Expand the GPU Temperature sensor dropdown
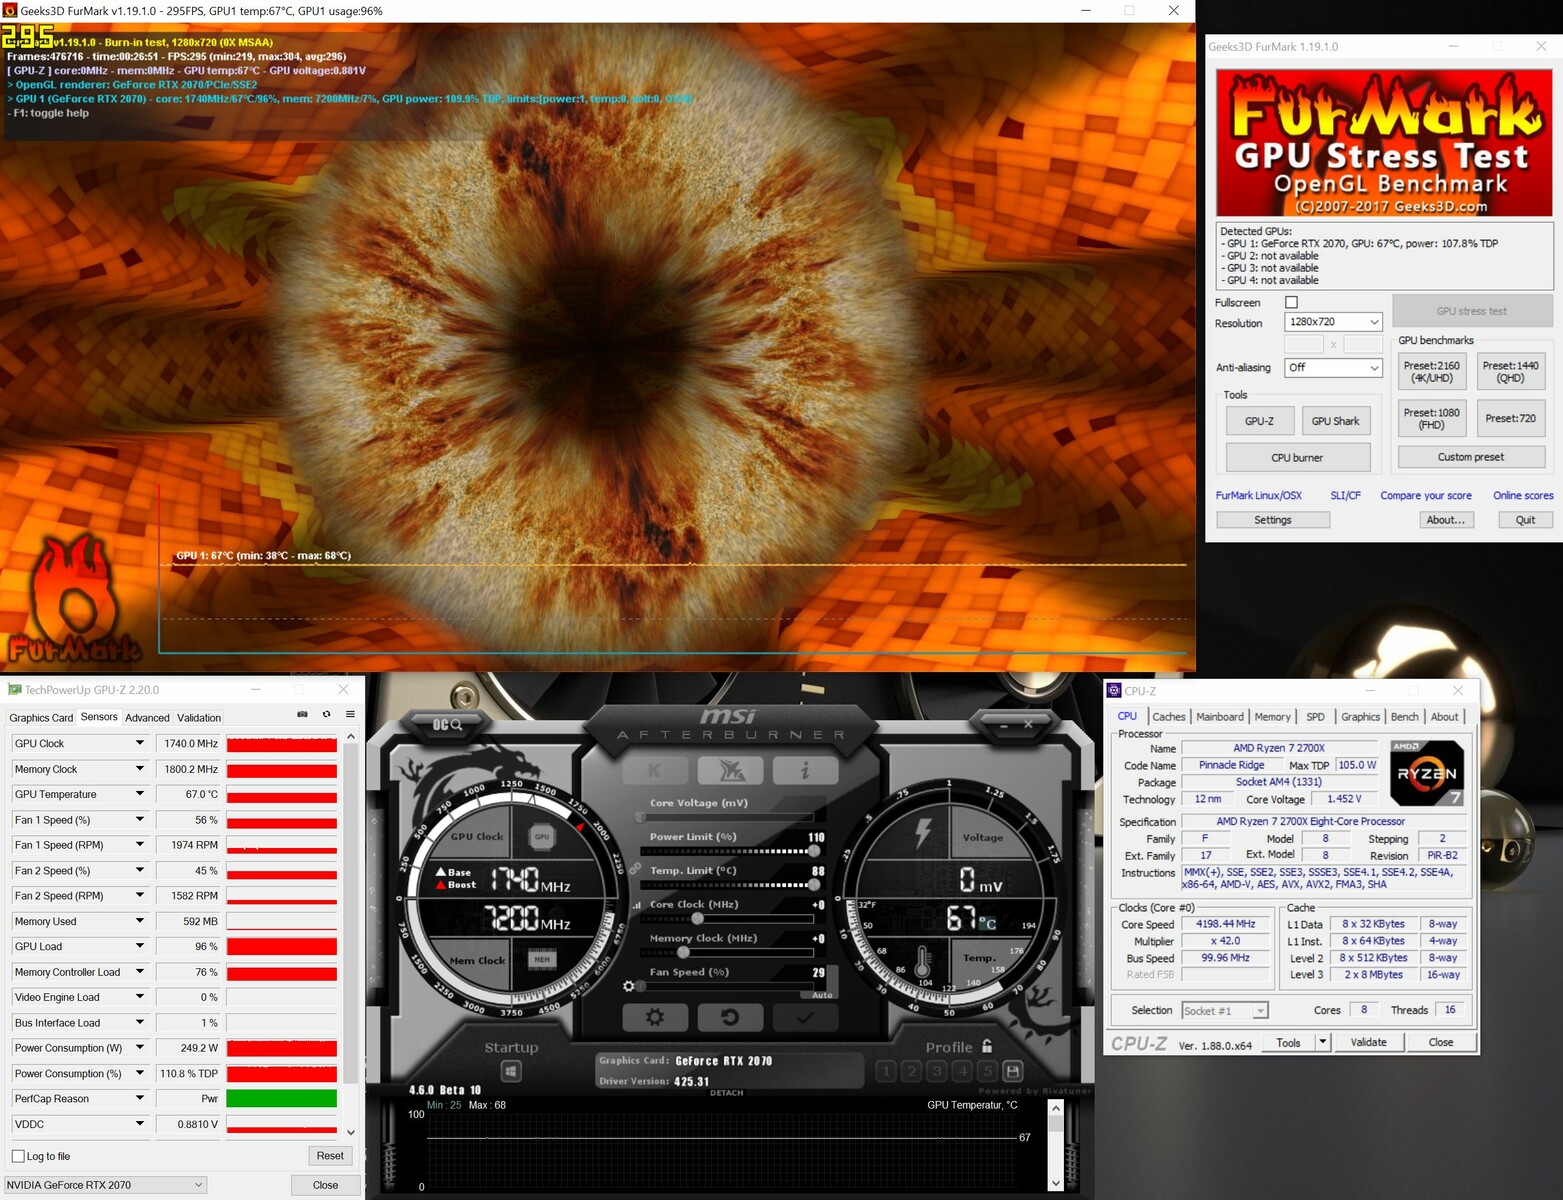This screenshot has height=1200, width=1563. pyautogui.click(x=140, y=794)
